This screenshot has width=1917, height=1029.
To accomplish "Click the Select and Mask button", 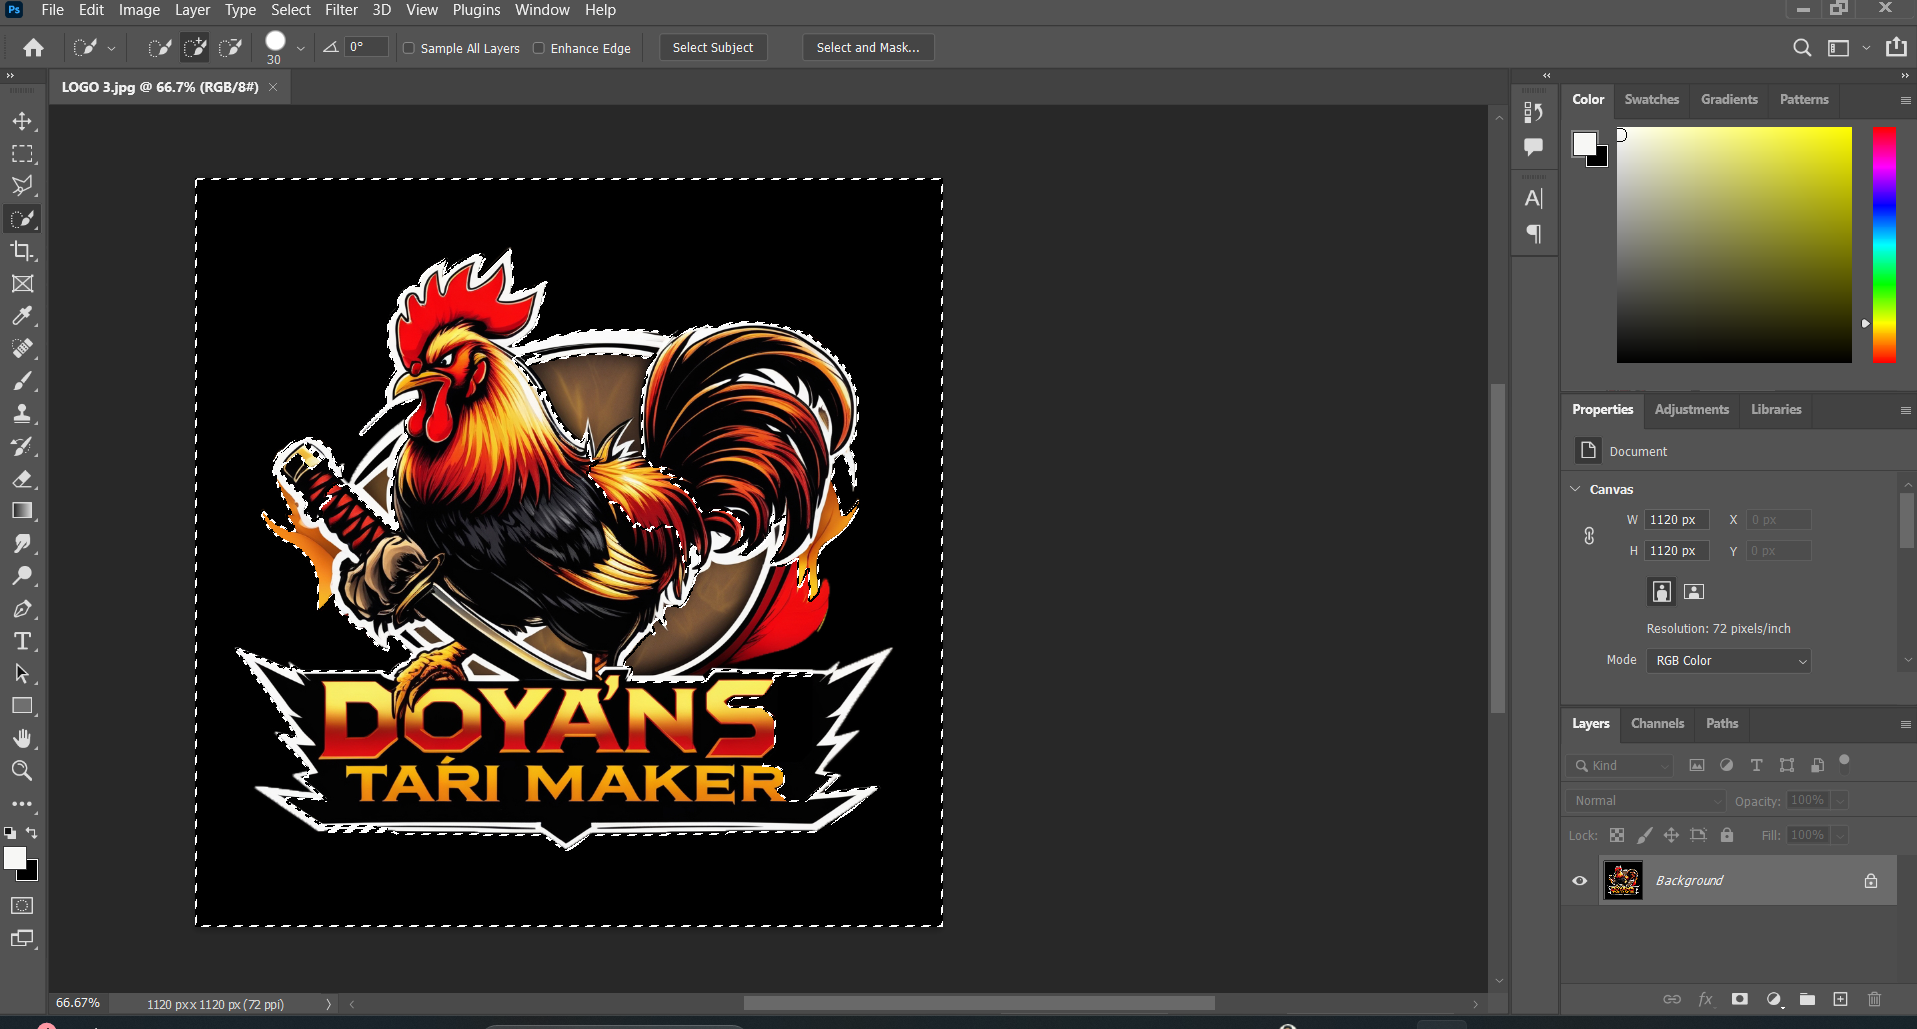I will 867,48.
